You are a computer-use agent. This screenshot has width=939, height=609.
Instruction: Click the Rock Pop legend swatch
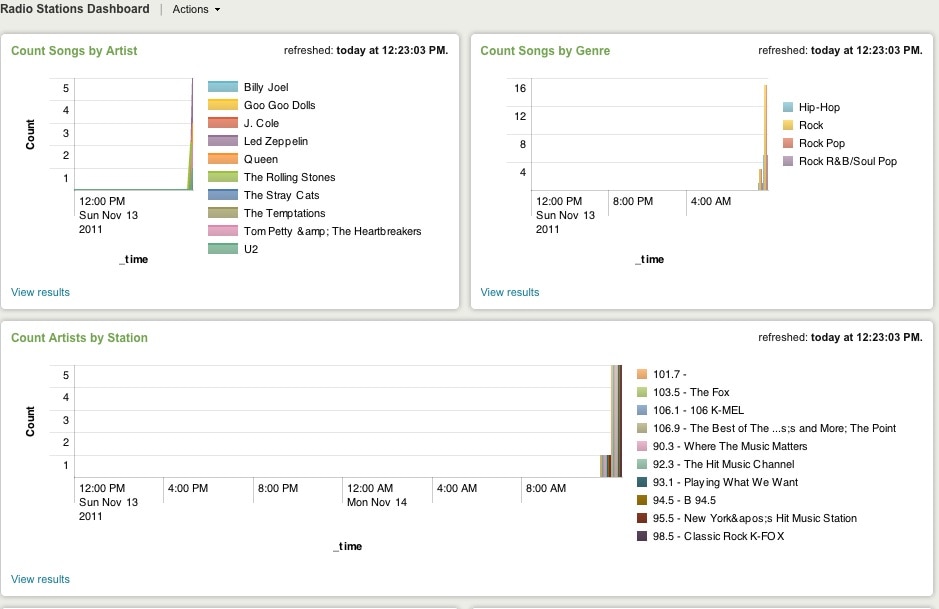point(788,143)
